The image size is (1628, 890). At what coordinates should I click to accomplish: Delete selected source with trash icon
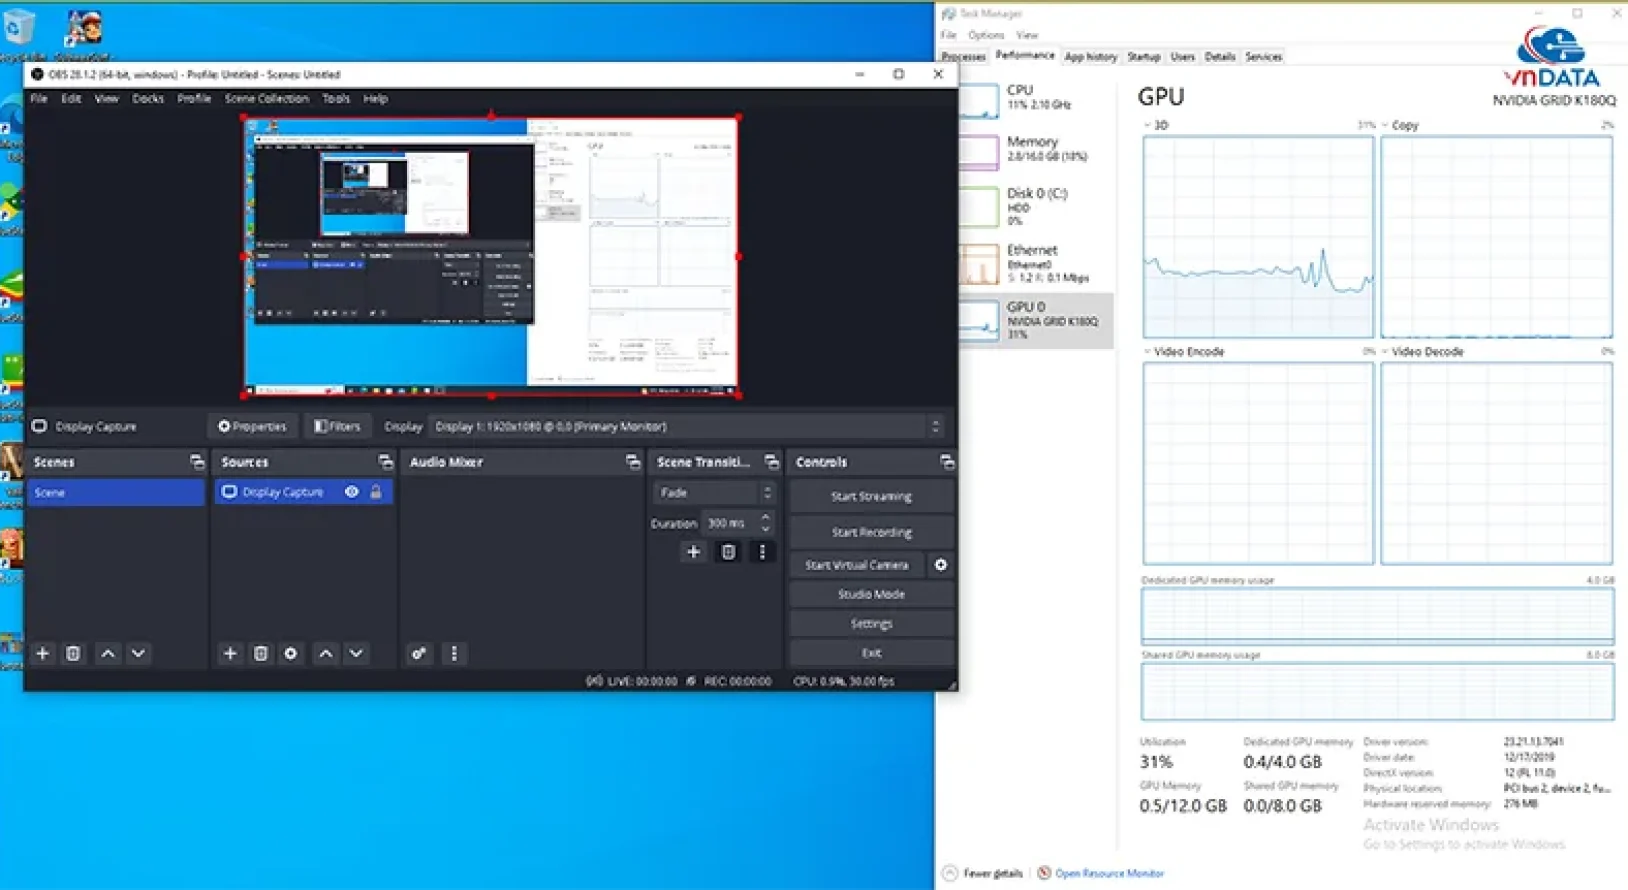(260, 653)
